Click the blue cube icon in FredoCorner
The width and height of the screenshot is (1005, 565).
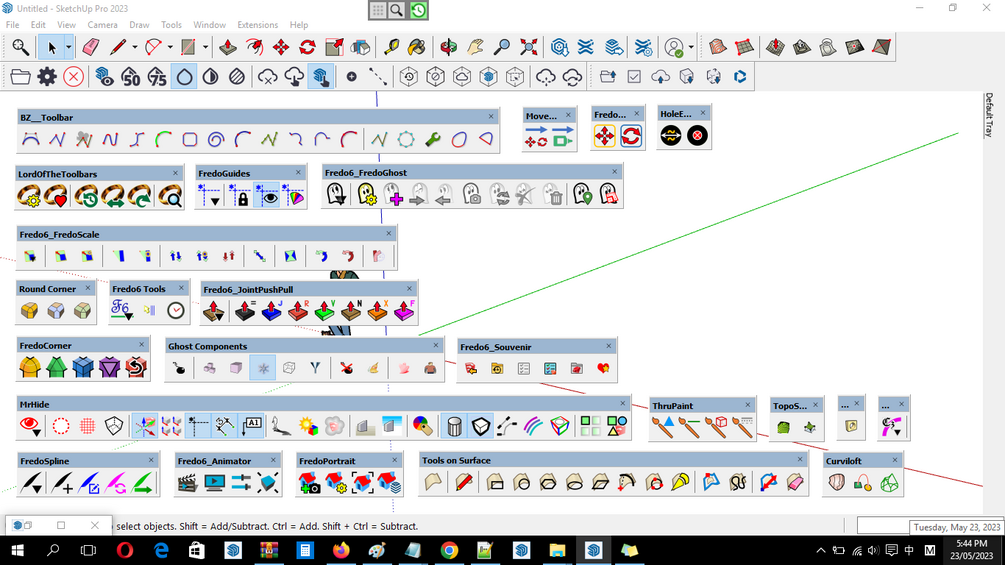83,368
